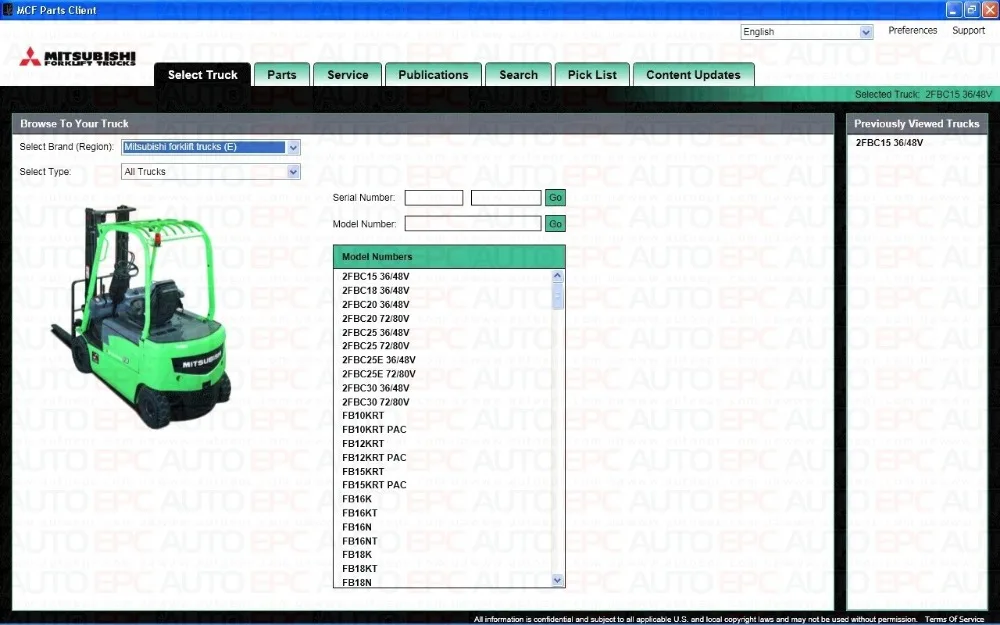The image size is (1000, 625).
Task: Select 2FBC15 36/48V in Previously Viewed Trucks
Action: tap(889, 143)
